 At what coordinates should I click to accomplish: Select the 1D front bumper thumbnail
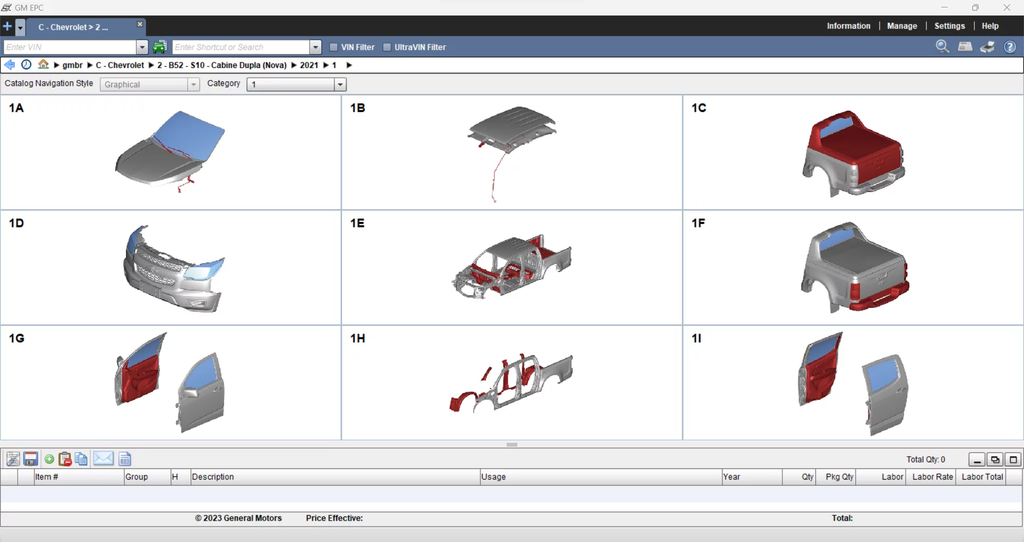point(171,268)
